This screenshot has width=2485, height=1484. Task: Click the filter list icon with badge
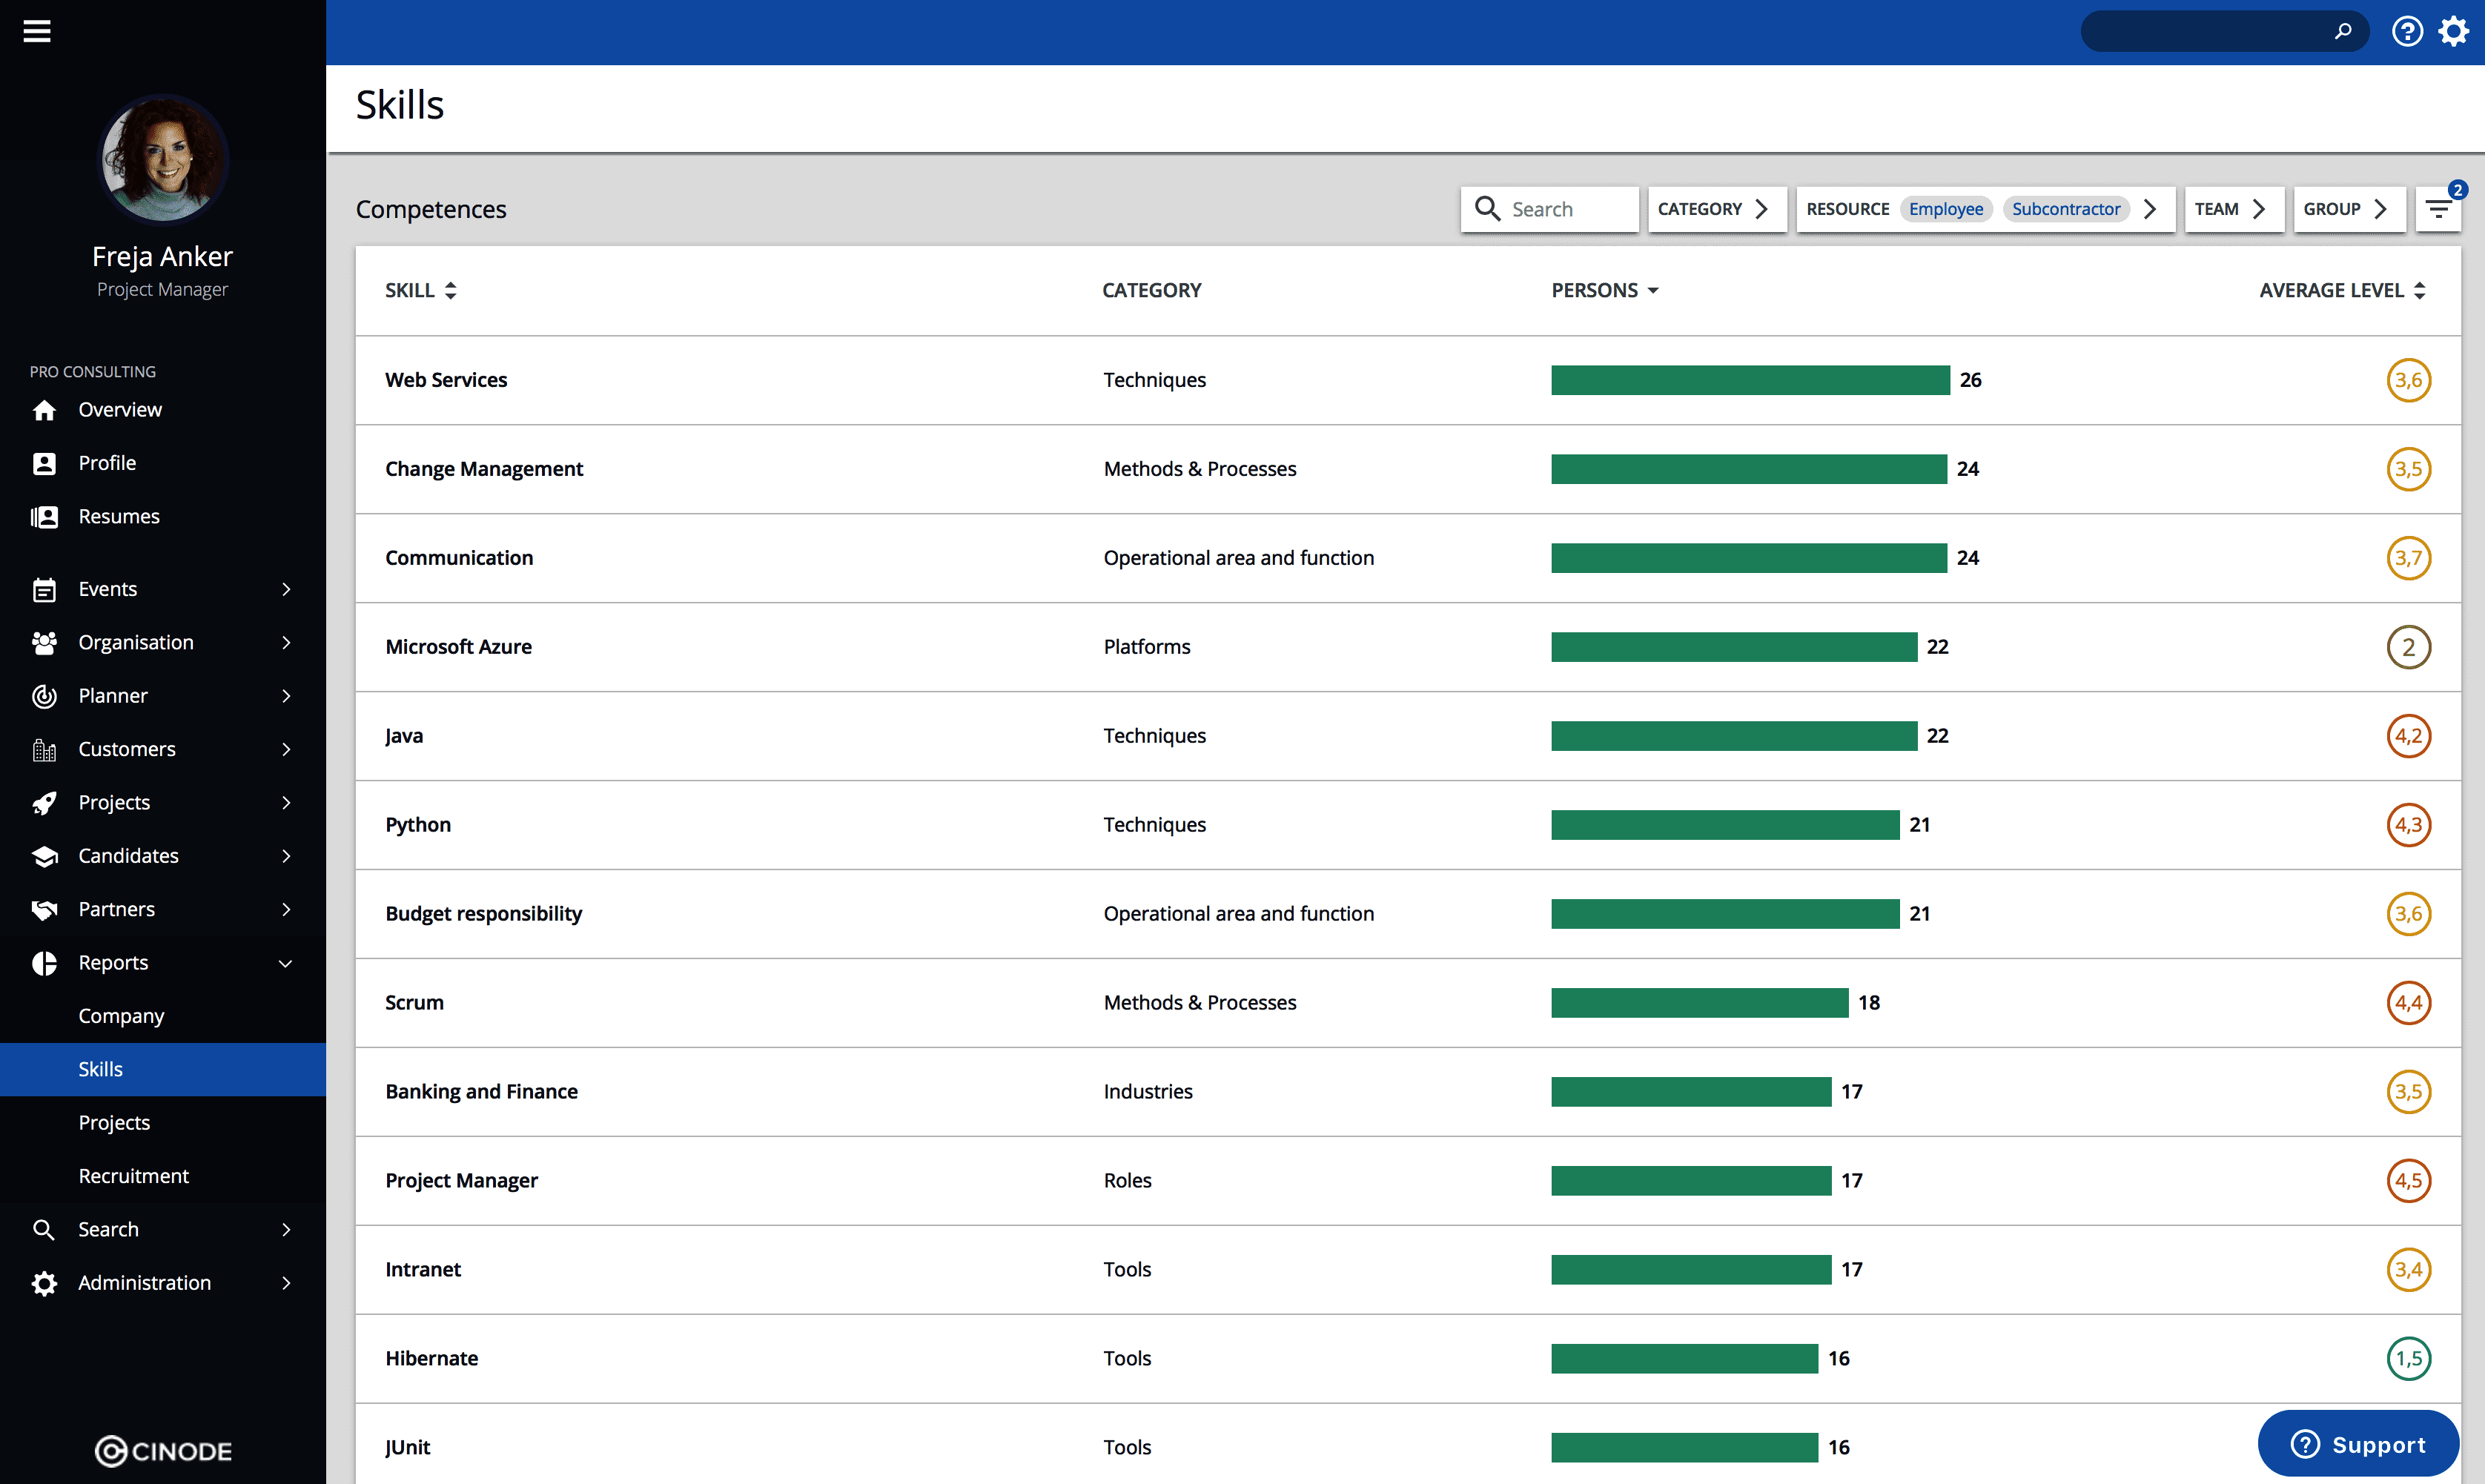(x=2438, y=209)
